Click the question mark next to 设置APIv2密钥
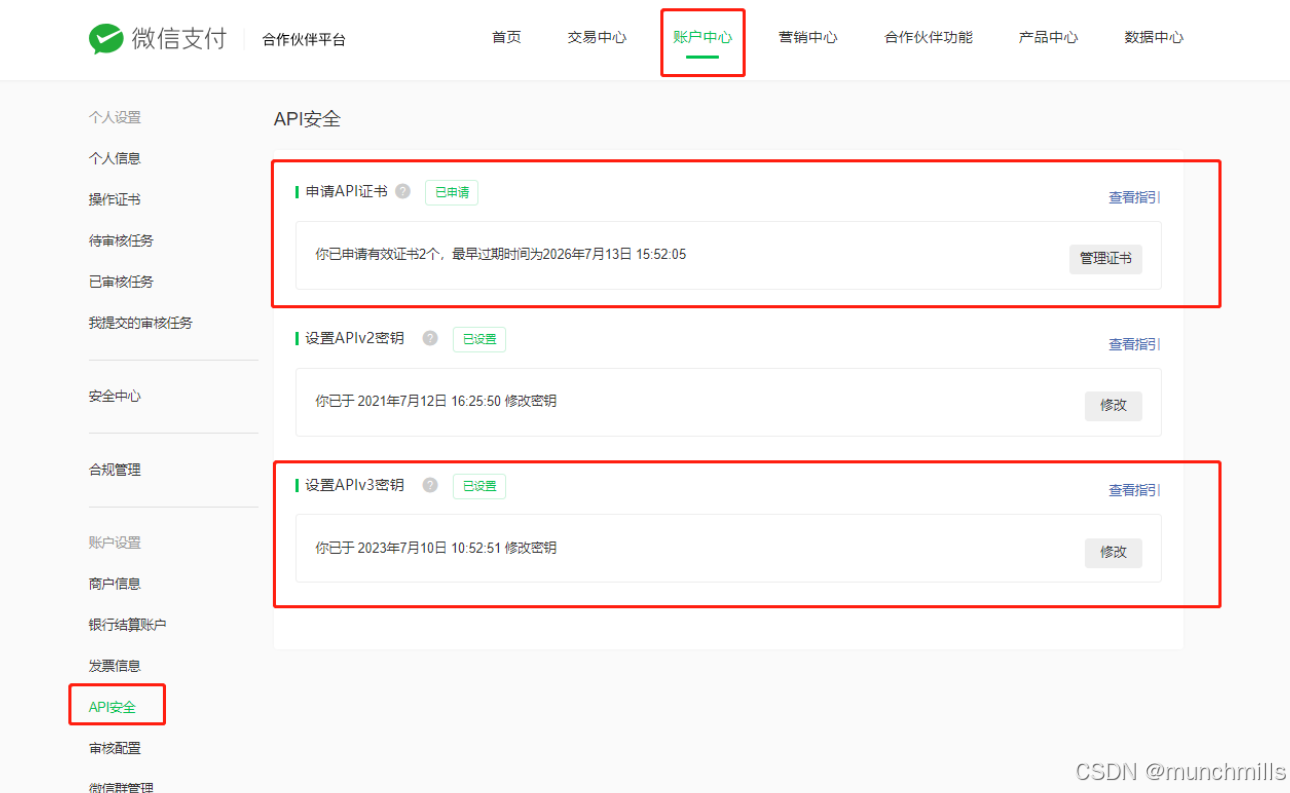Screen dimensions: 1290x793 click(x=430, y=338)
